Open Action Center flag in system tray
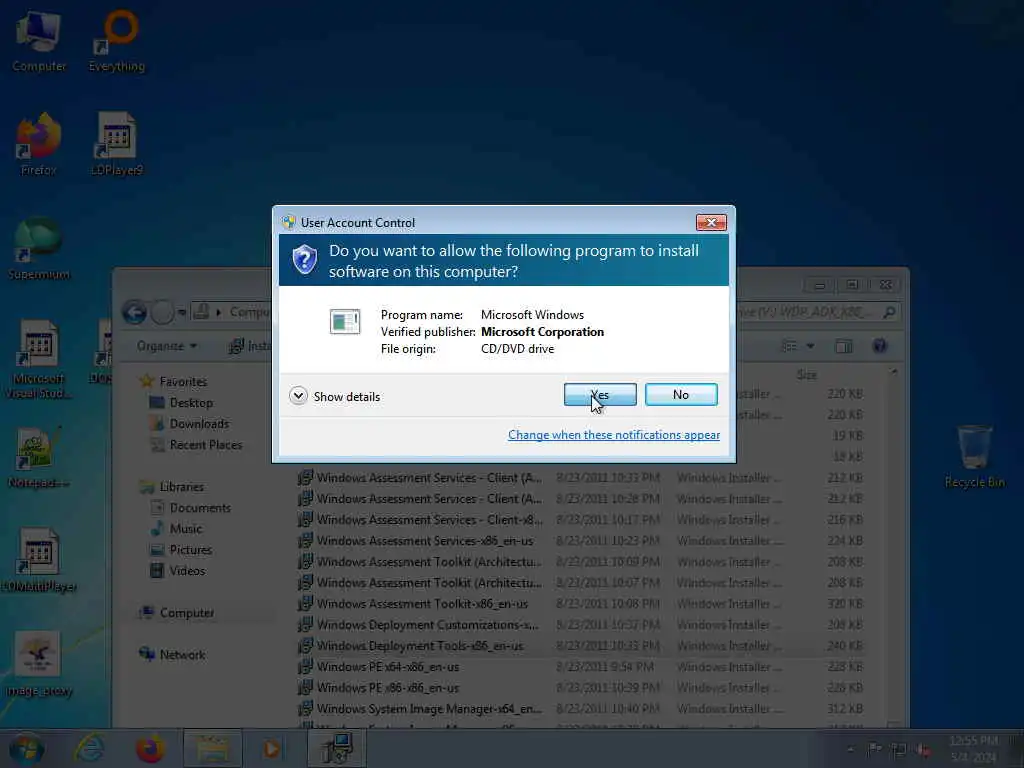 (874, 749)
